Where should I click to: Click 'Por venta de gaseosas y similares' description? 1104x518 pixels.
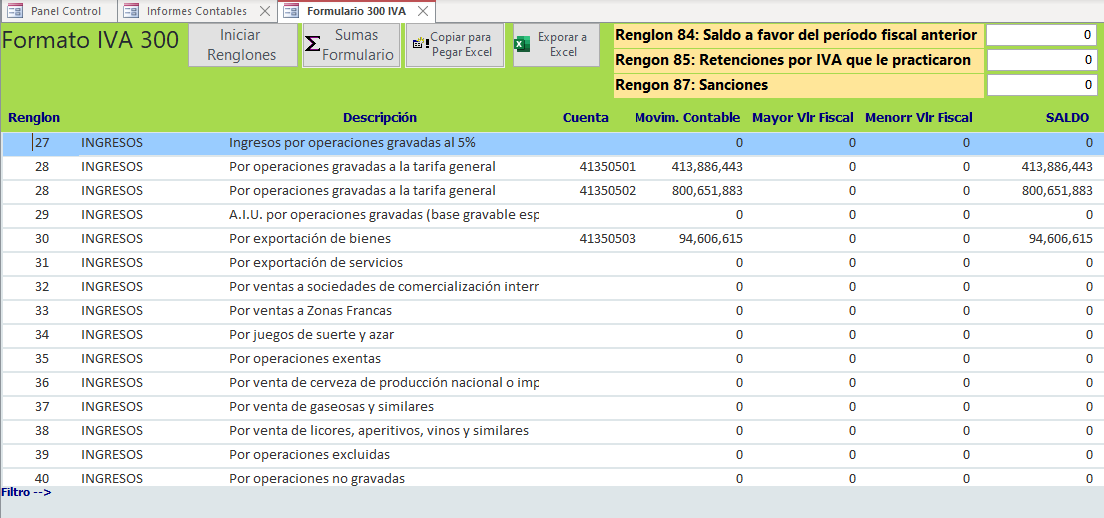(x=331, y=406)
